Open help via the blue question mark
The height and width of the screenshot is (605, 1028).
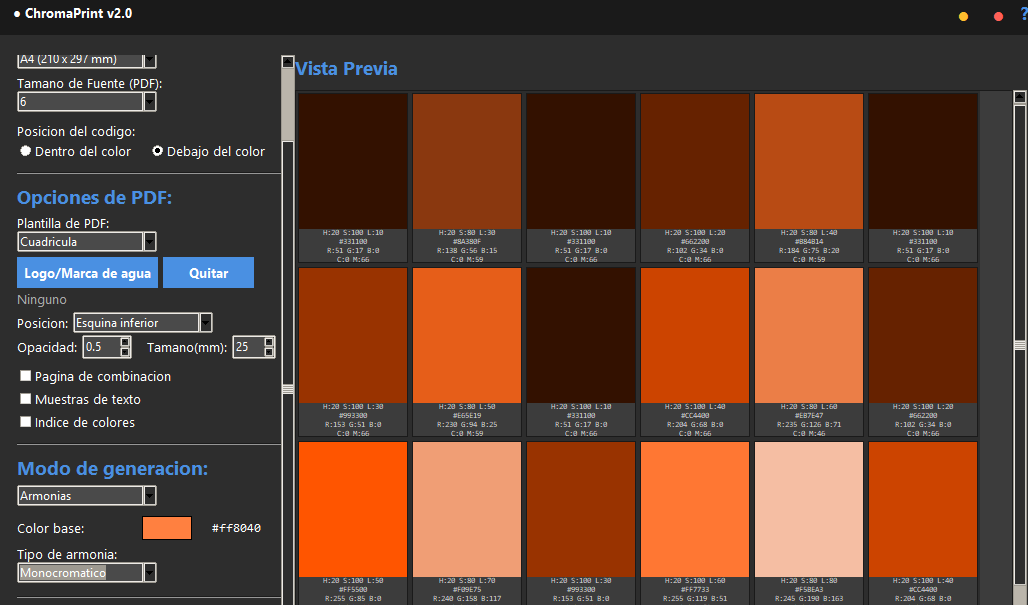tap(1024, 14)
